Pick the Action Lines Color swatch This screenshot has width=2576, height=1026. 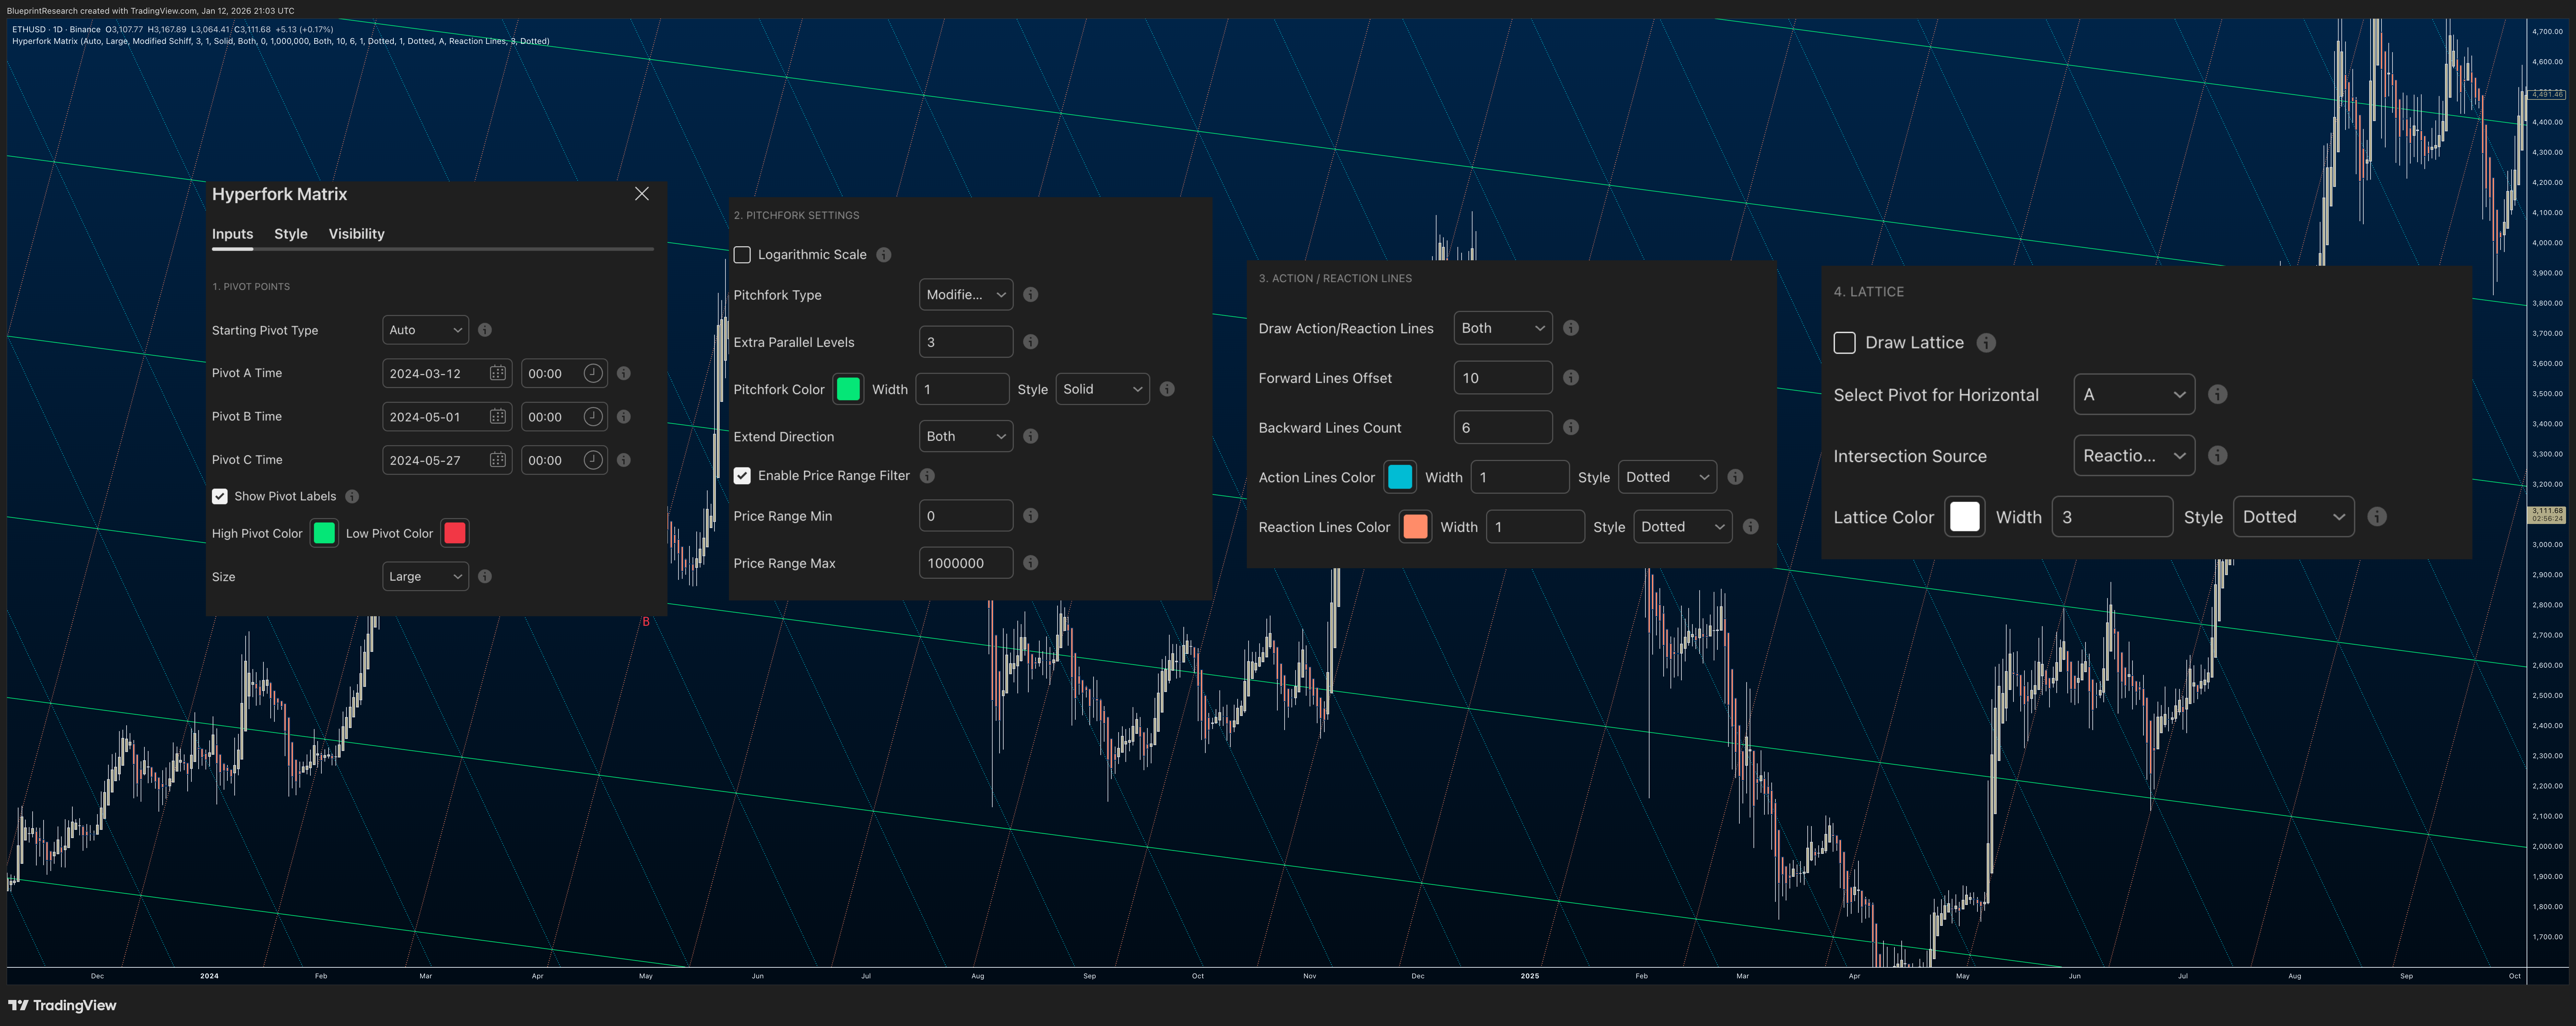[x=1400, y=477]
